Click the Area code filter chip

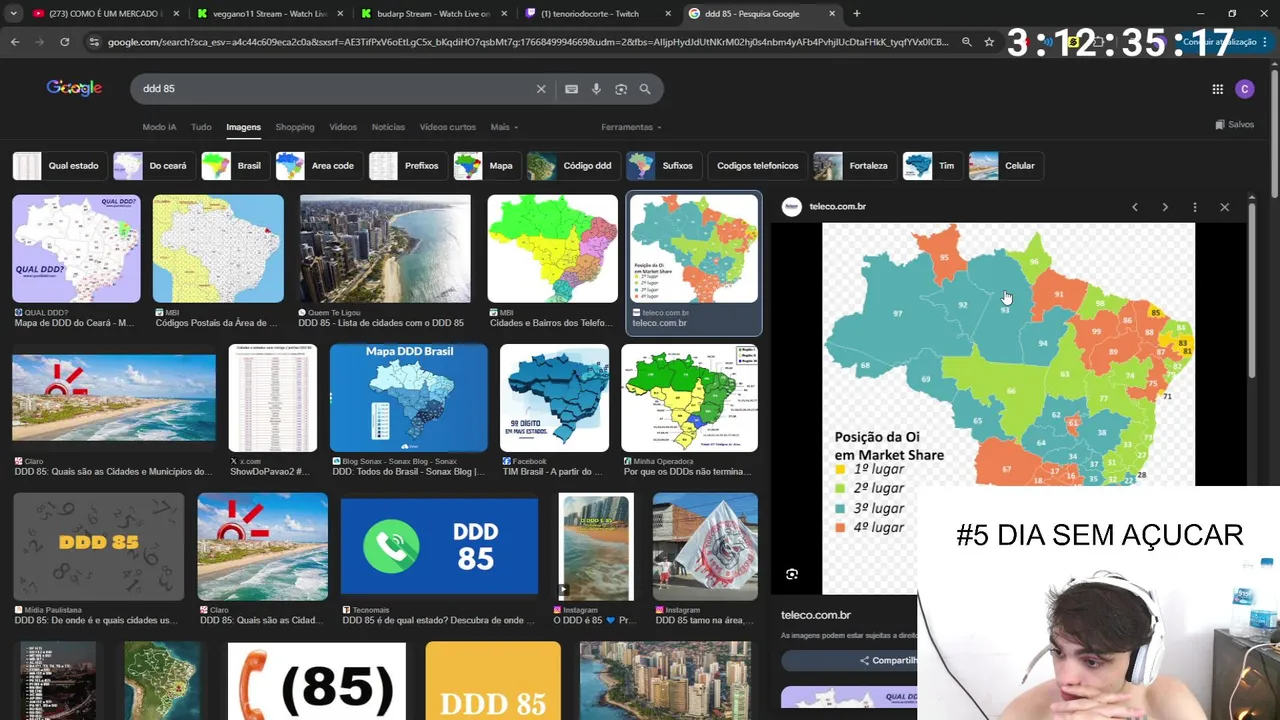pyautogui.click(x=317, y=166)
